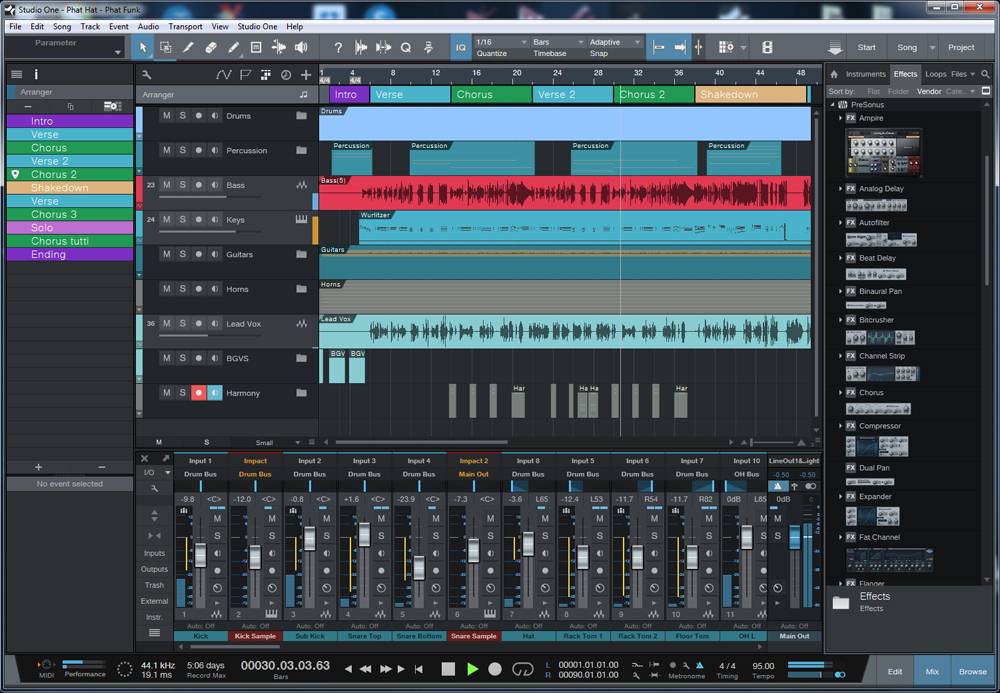Switch to the Loops browser tab

click(935, 74)
